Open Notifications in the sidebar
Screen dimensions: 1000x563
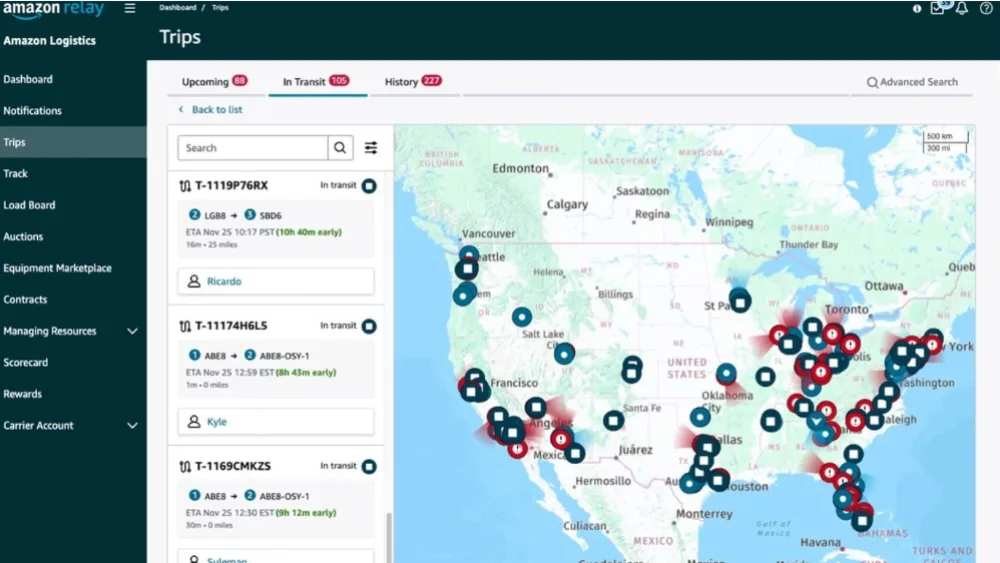[33, 110]
